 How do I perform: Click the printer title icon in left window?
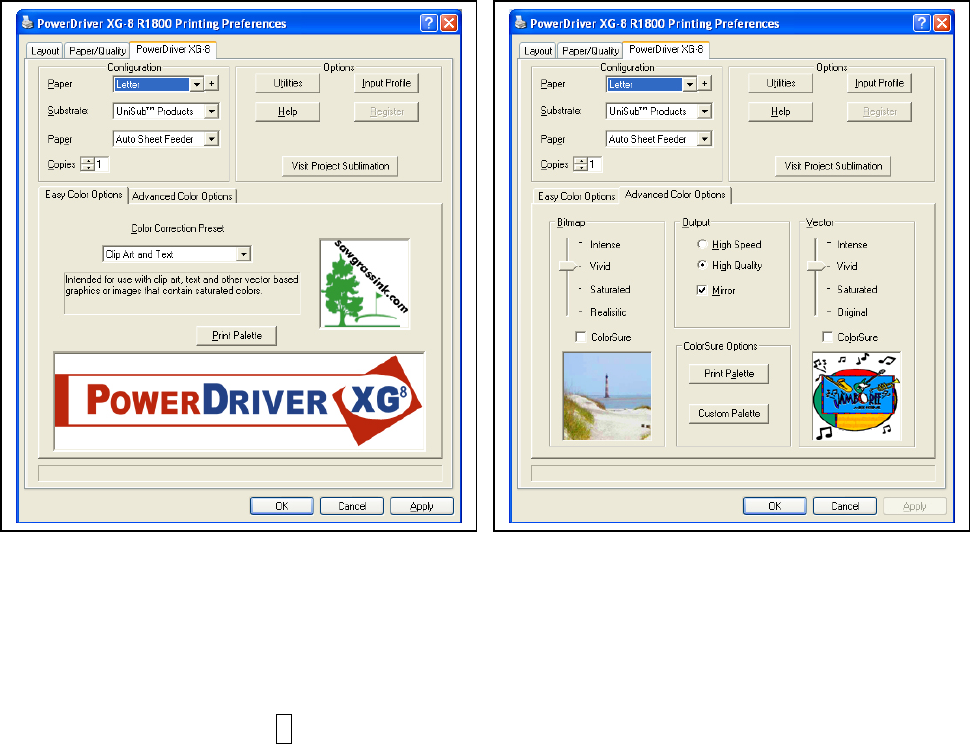(27, 23)
